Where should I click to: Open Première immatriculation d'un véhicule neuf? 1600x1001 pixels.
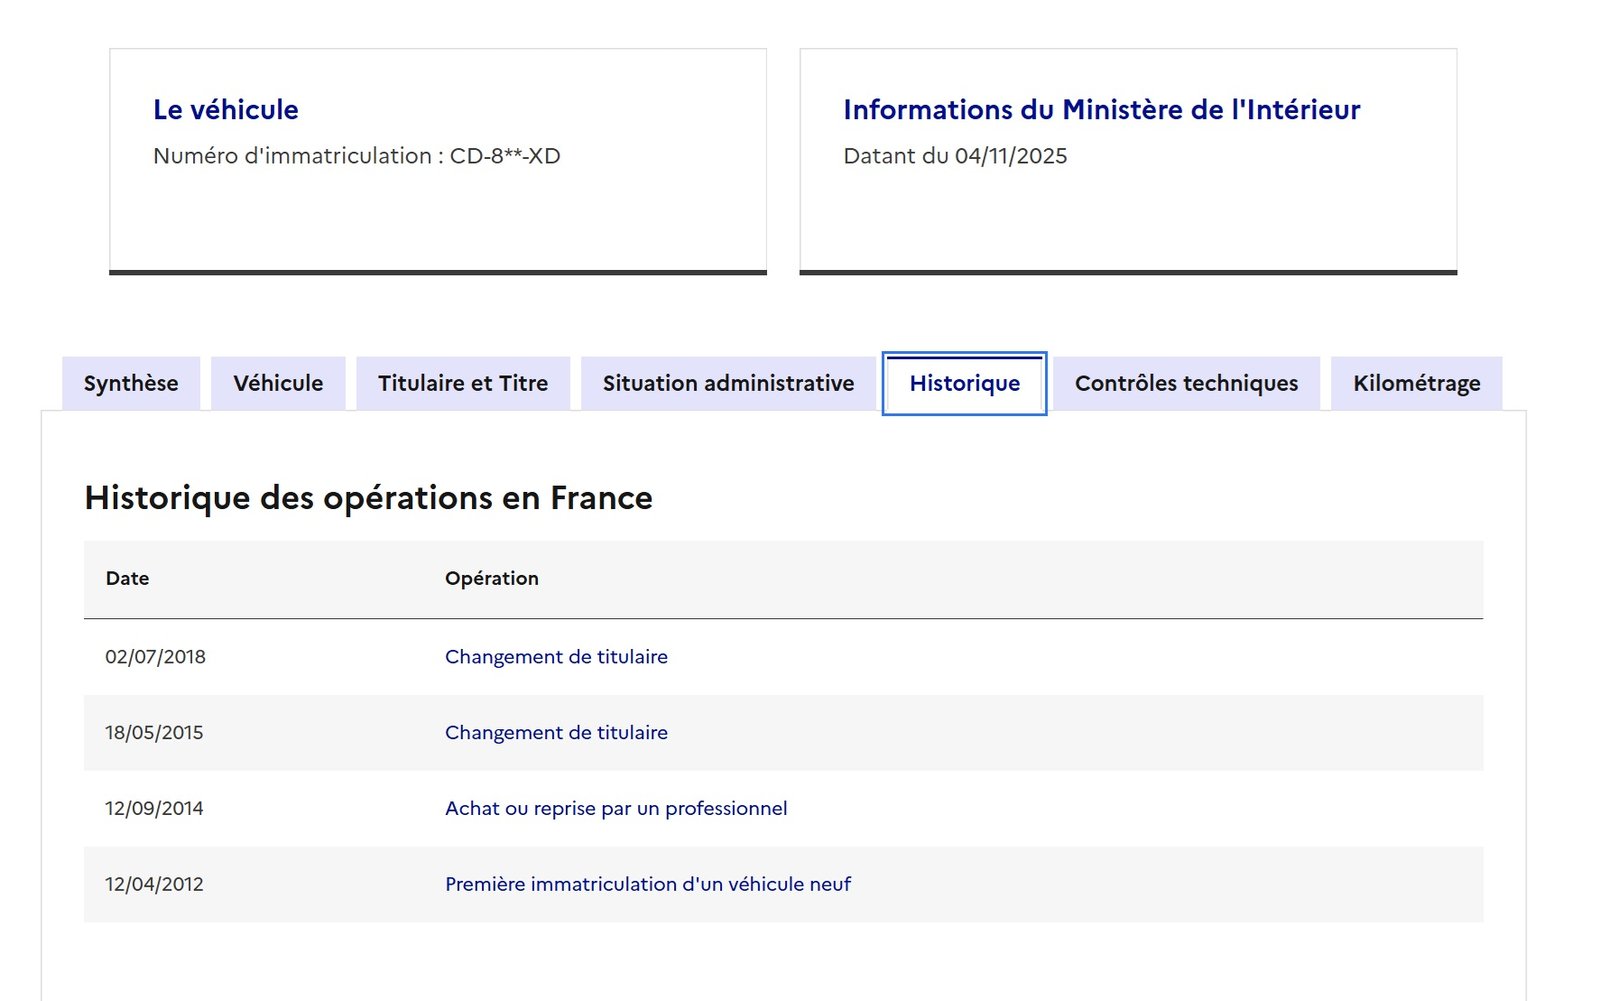[x=648, y=885]
